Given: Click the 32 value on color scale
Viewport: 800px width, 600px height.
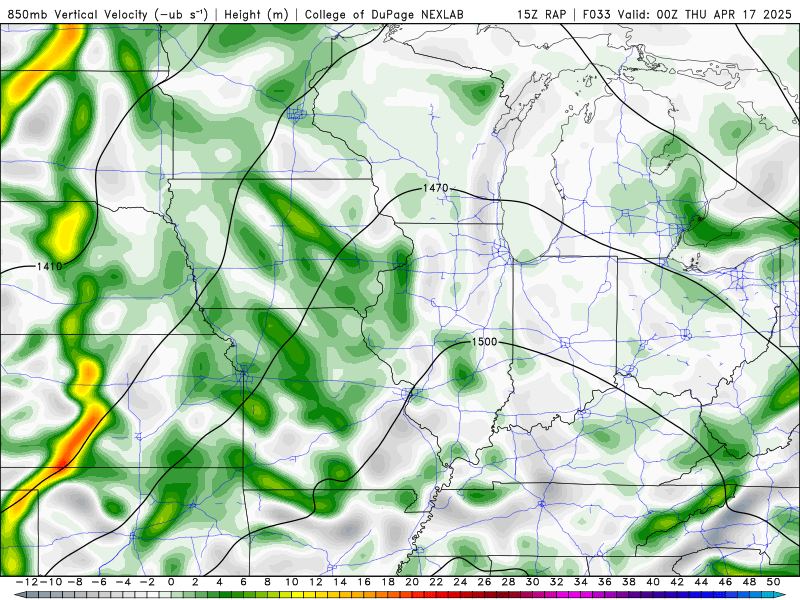Looking at the screenshot, I should 557,582.
